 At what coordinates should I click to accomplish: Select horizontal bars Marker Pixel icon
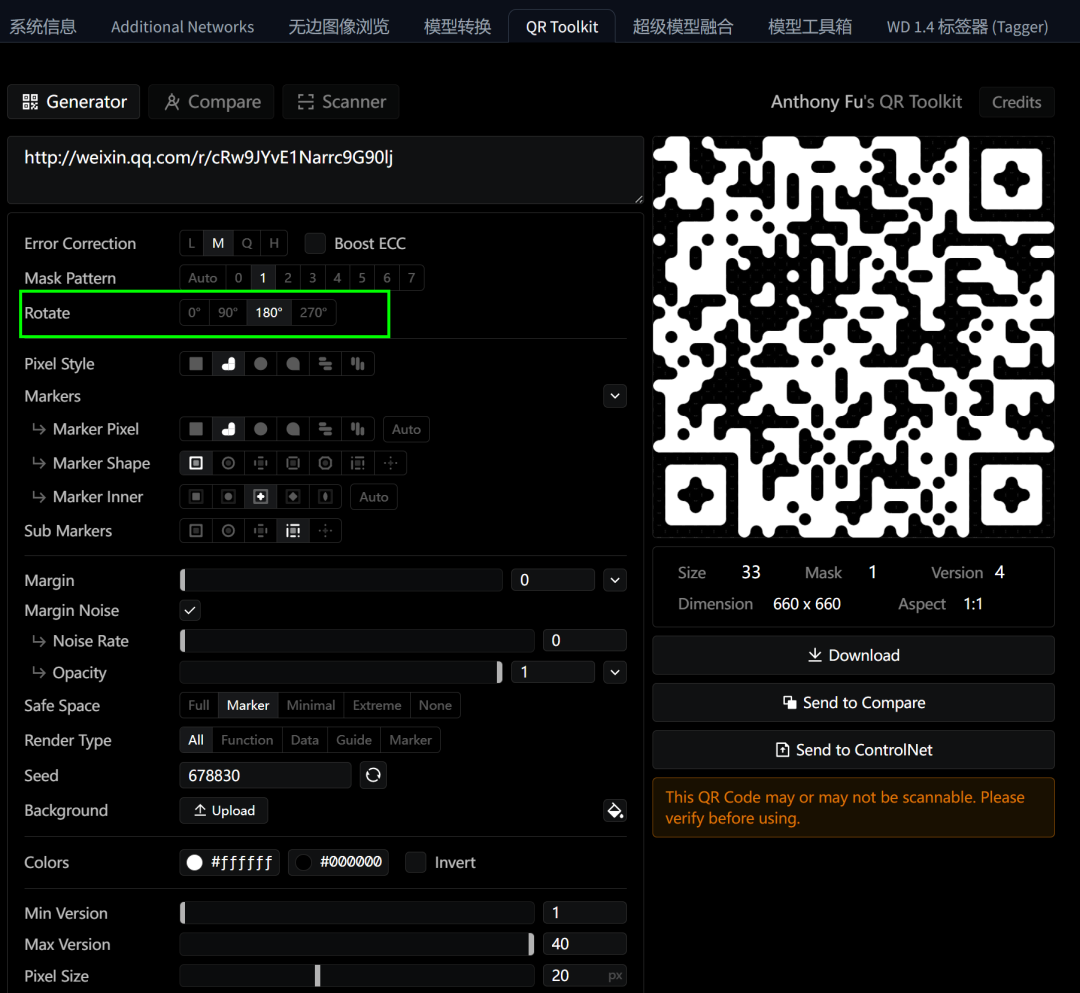click(325, 429)
